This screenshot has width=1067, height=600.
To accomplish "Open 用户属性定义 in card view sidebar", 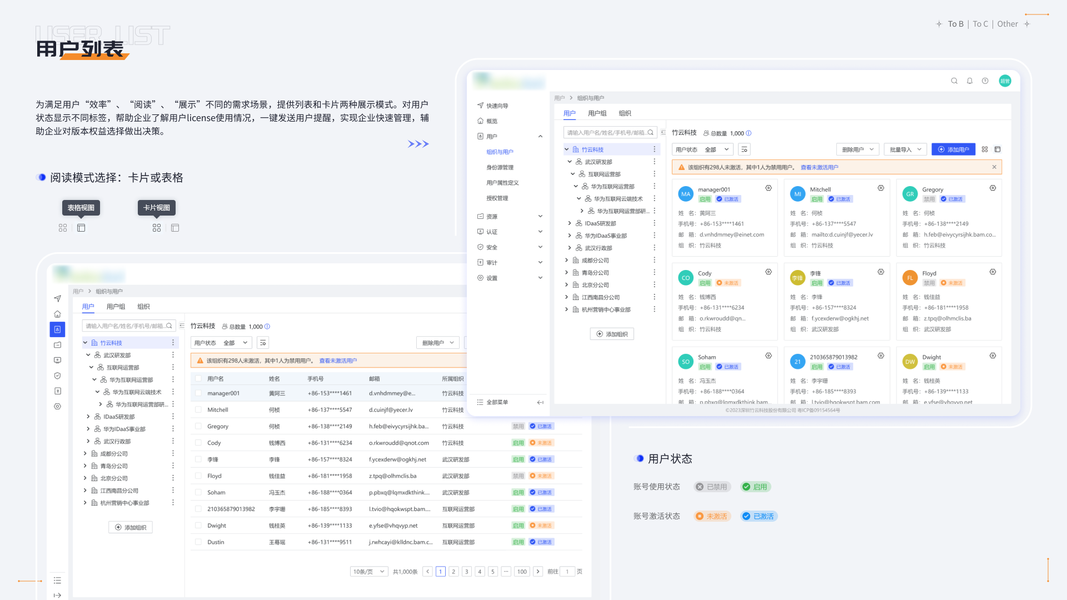I will tap(503, 183).
